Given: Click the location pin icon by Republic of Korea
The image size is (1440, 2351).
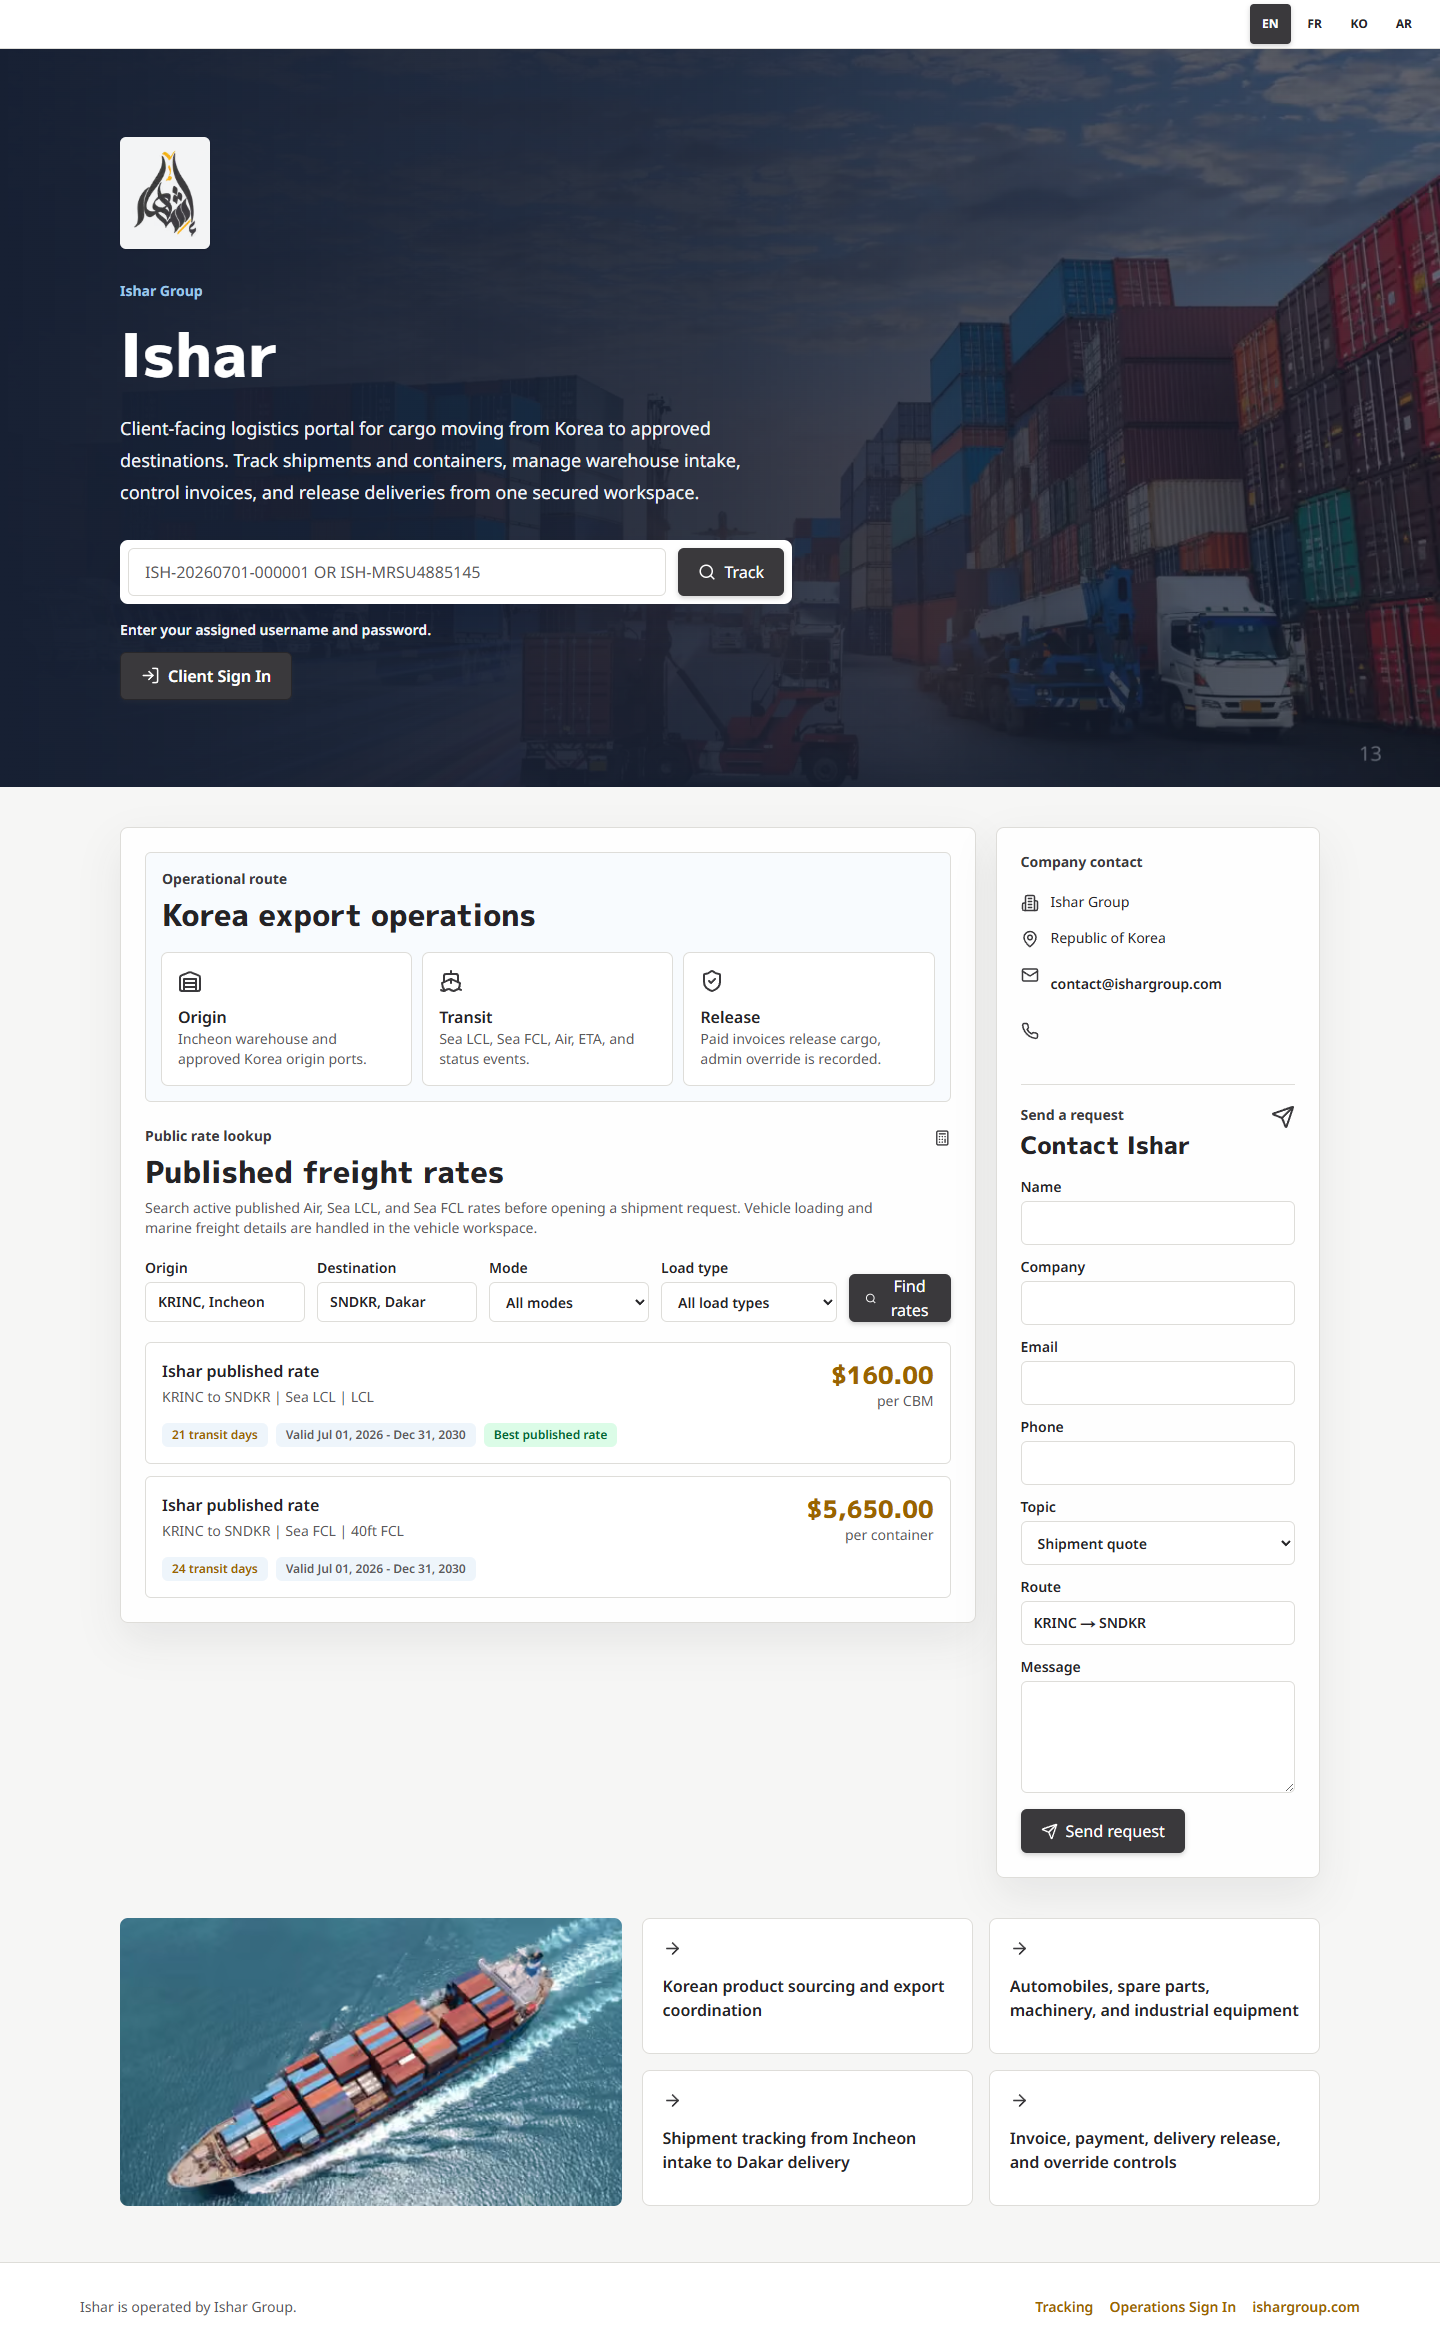Looking at the screenshot, I should click(1030, 939).
